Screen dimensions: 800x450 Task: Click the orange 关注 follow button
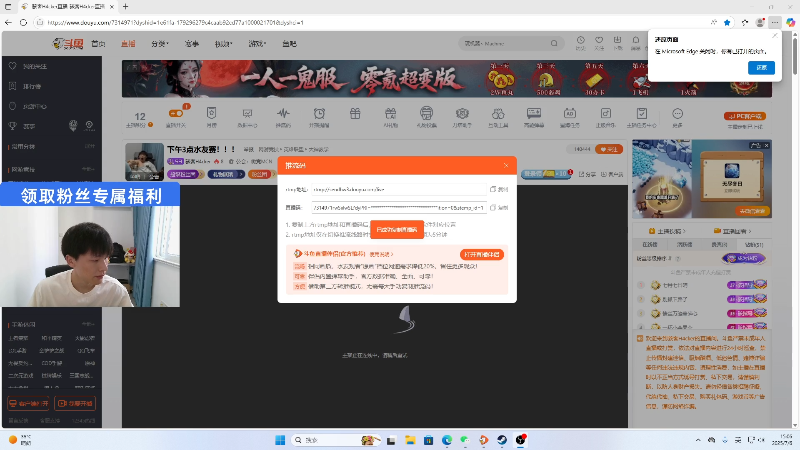tap(609, 149)
